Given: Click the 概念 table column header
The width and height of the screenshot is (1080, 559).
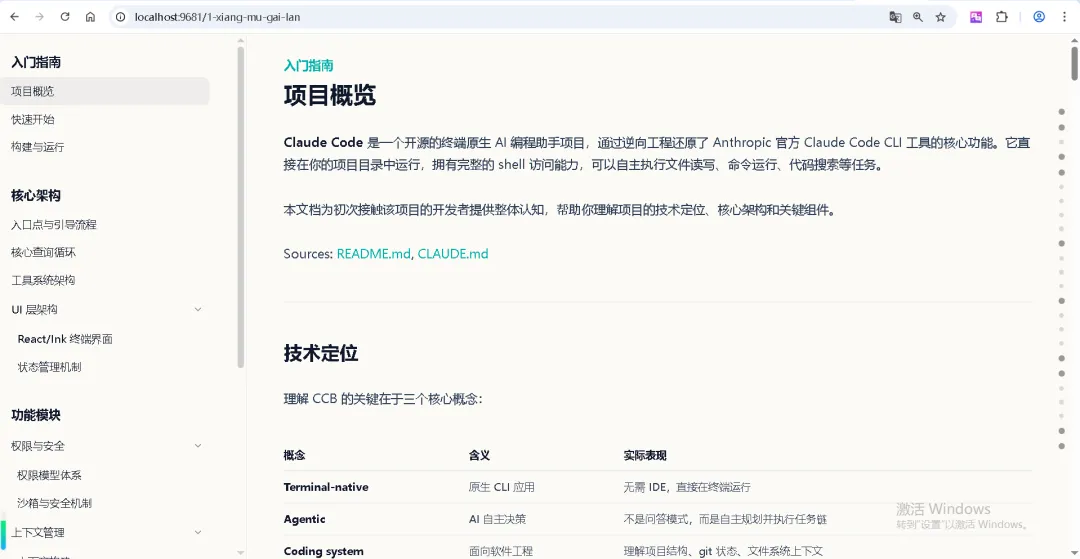Looking at the screenshot, I should point(294,455).
